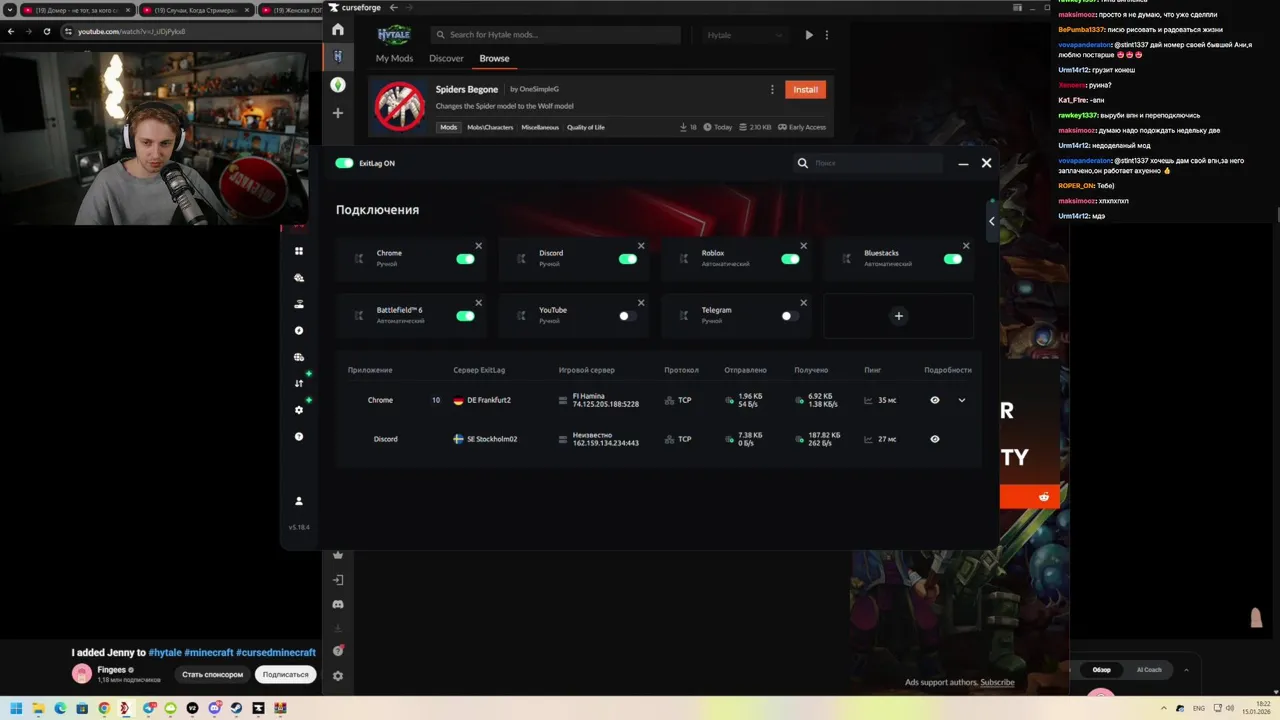Open ExitLag globe icon in sidebar
Screen dimensions: 1280x720
coord(299,357)
